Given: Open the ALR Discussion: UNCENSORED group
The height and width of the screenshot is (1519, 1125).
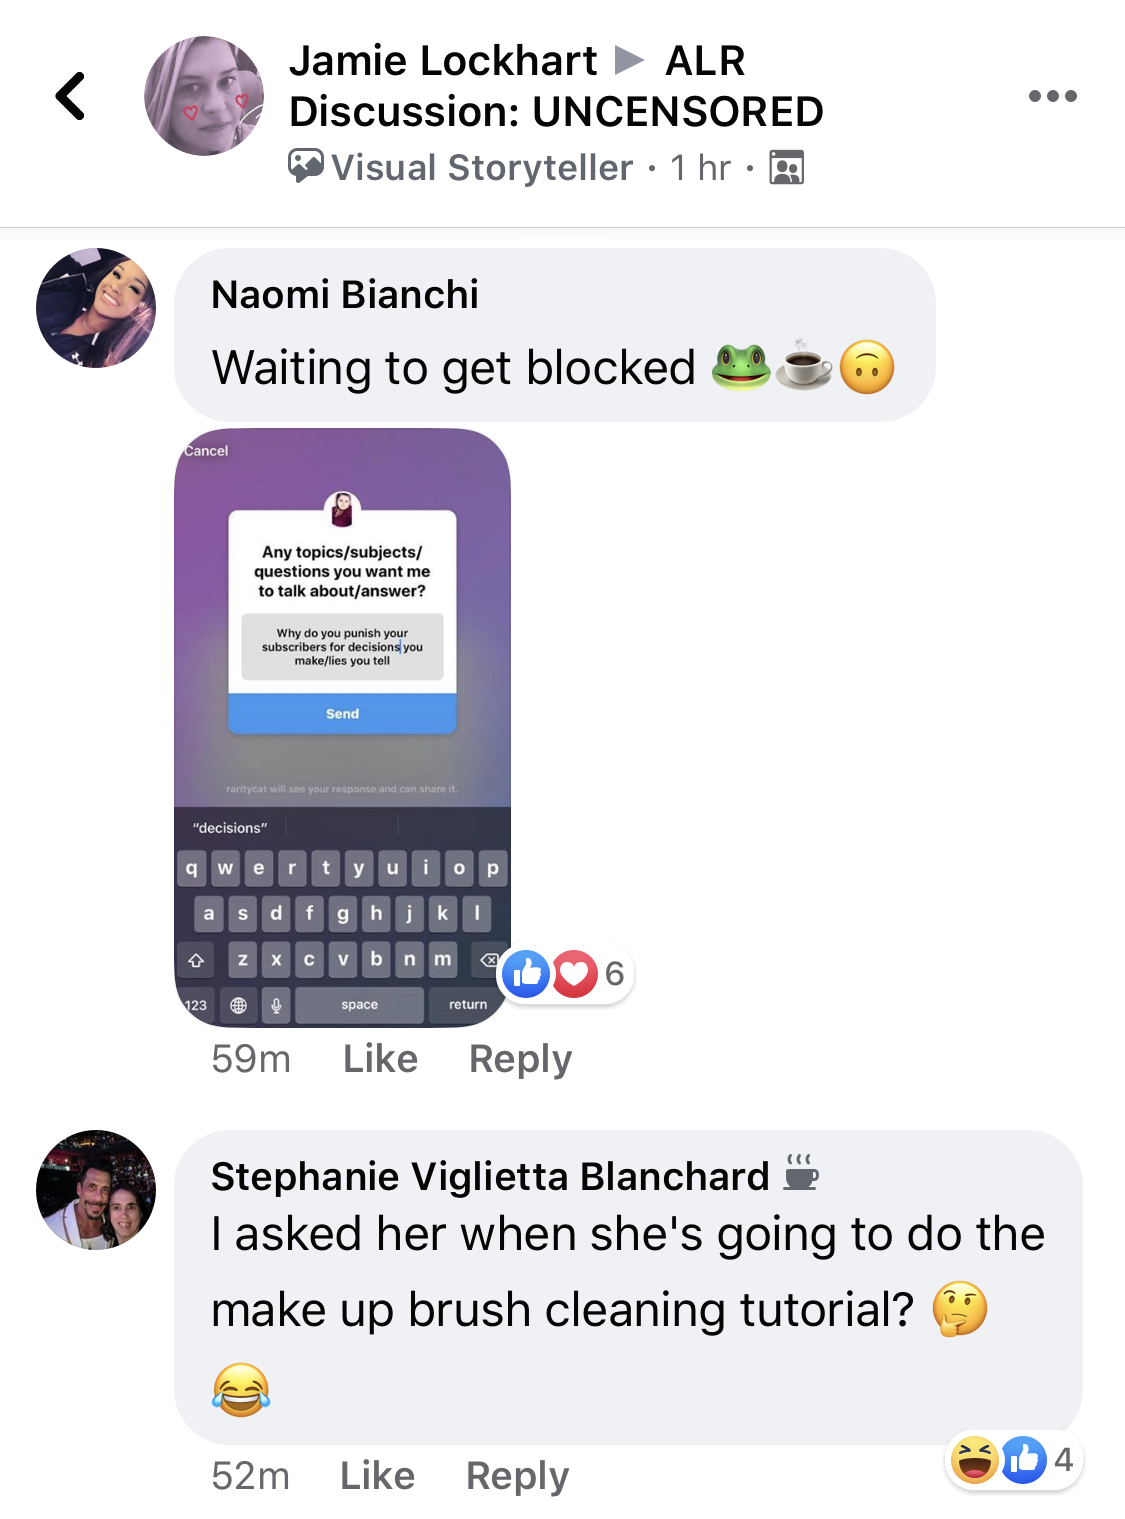Looking at the screenshot, I should [x=556, y=86].
